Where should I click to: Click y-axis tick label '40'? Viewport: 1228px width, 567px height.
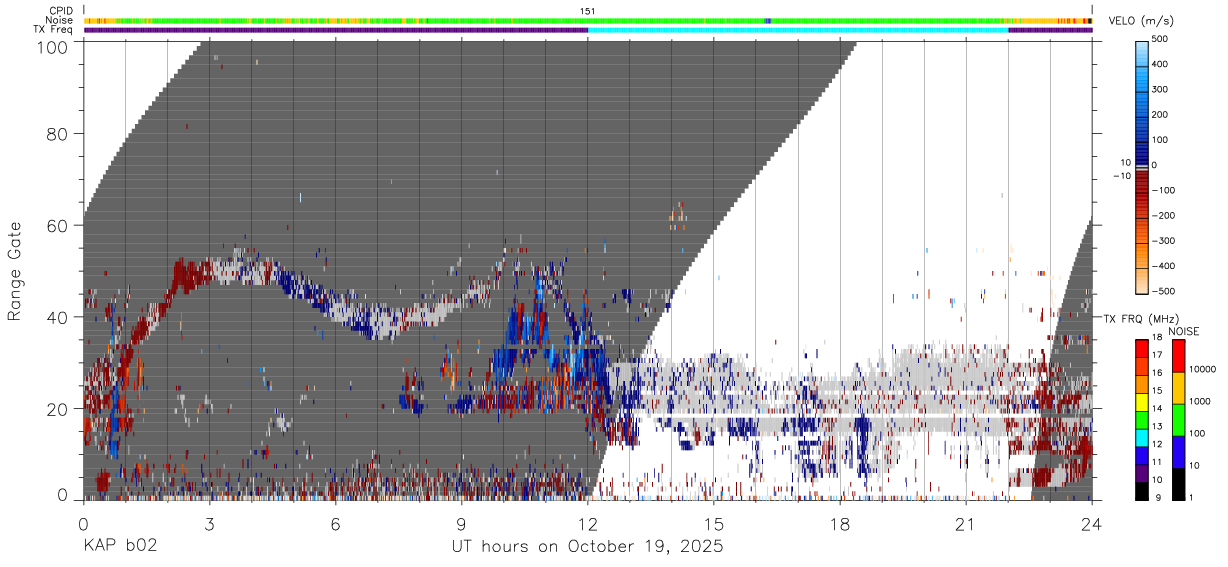pyautogui.click(x=56, y=317)
